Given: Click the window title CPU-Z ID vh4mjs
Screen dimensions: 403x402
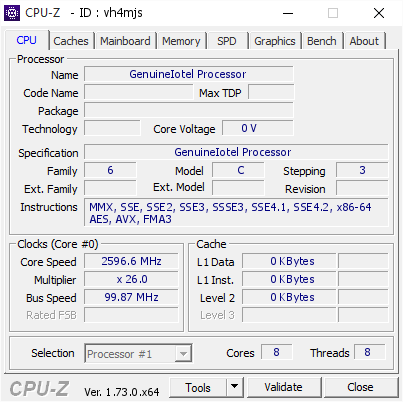Looking at the screenshot, I should 84,13.
